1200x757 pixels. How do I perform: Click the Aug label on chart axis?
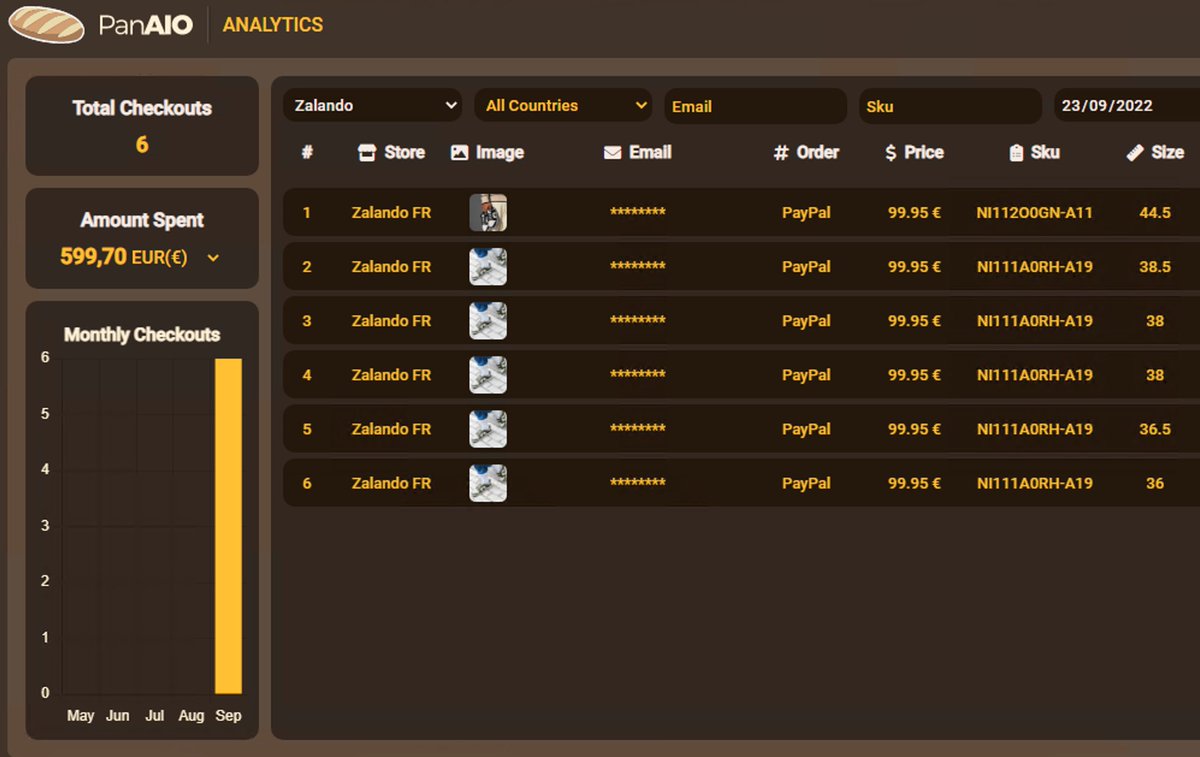point(191,716)
